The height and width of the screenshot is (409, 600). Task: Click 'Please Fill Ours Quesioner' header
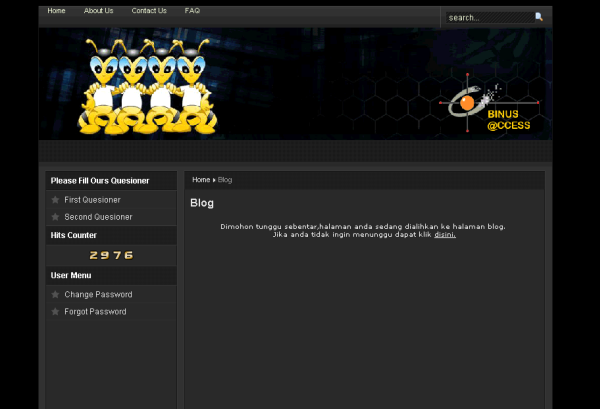tap(100, 181)
